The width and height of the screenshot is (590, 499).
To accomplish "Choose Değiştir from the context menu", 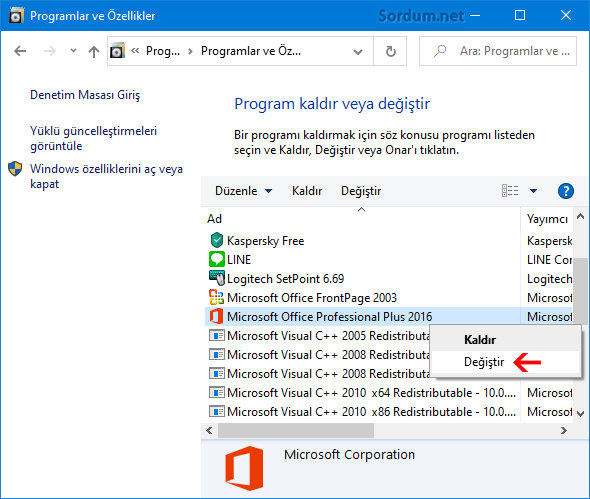I will [505, 362].
